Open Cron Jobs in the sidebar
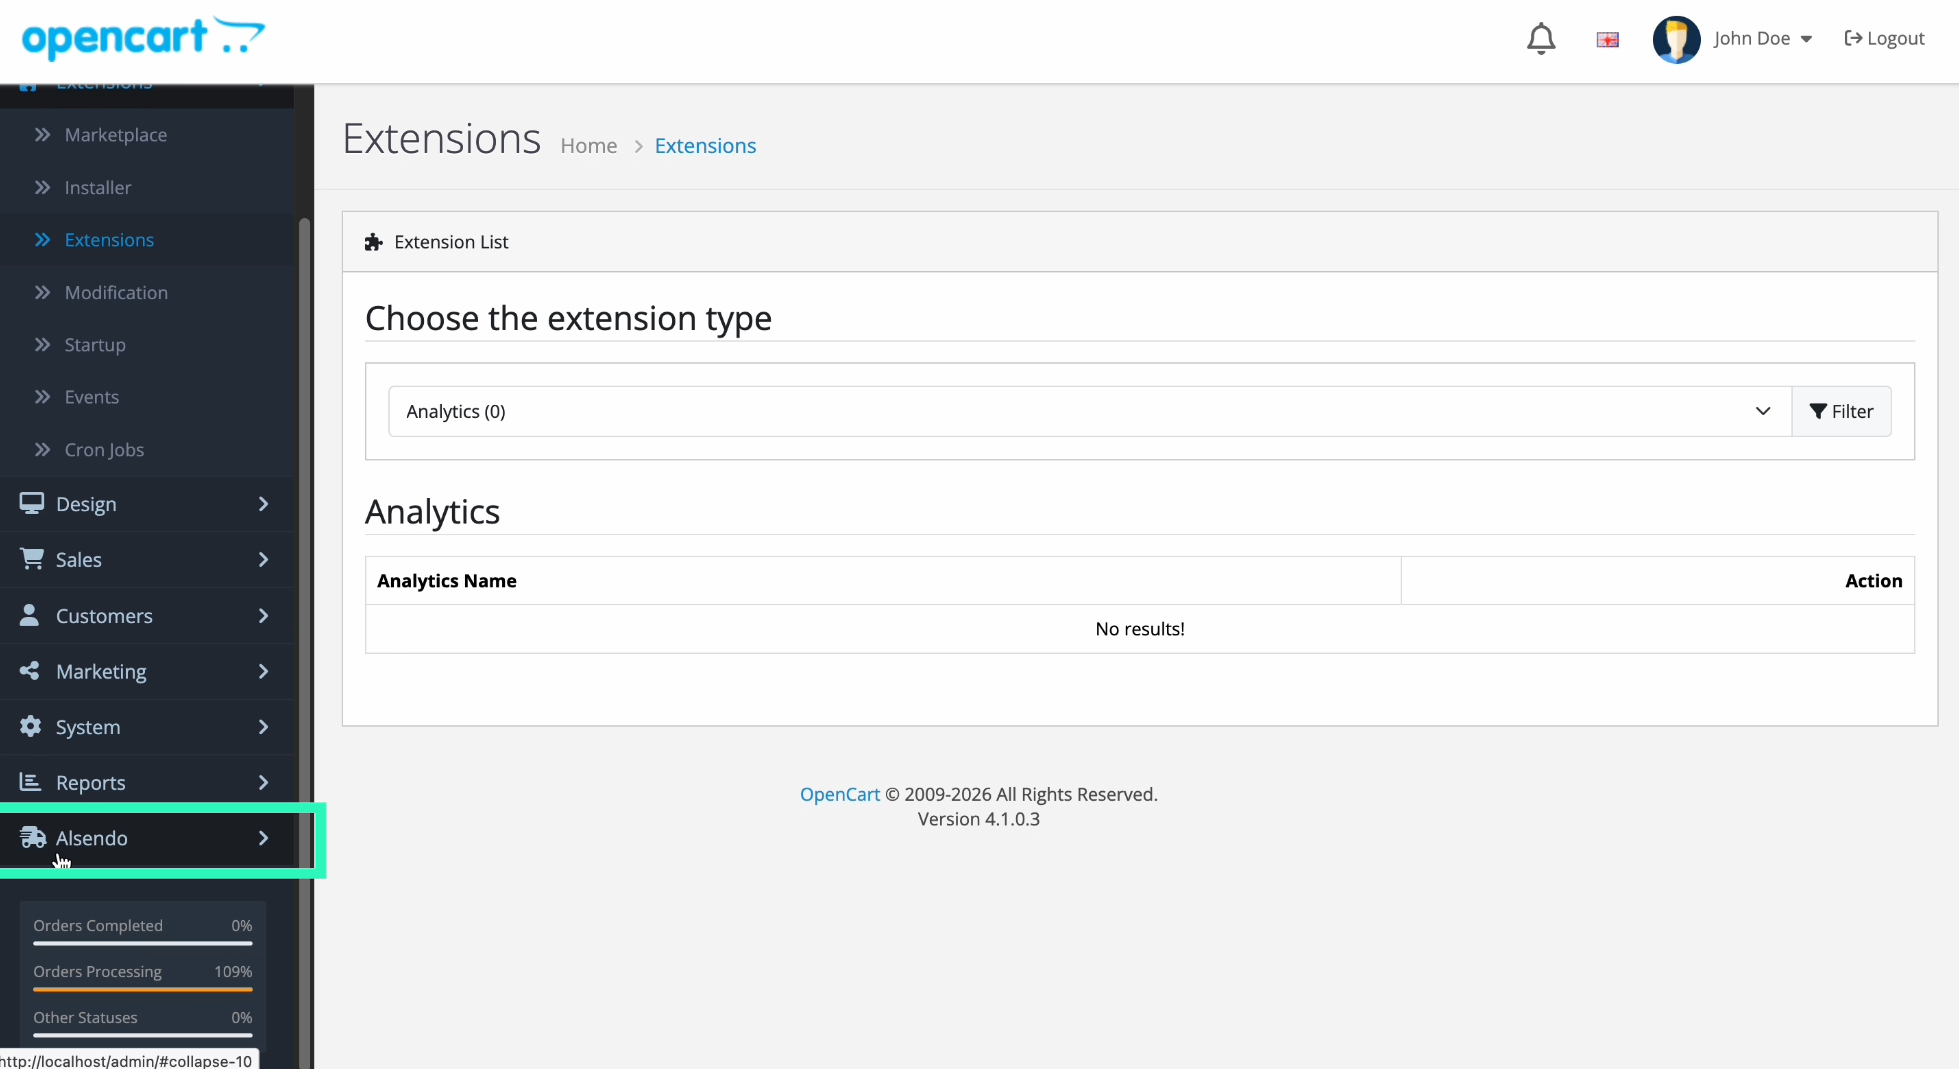 point(104,450)
